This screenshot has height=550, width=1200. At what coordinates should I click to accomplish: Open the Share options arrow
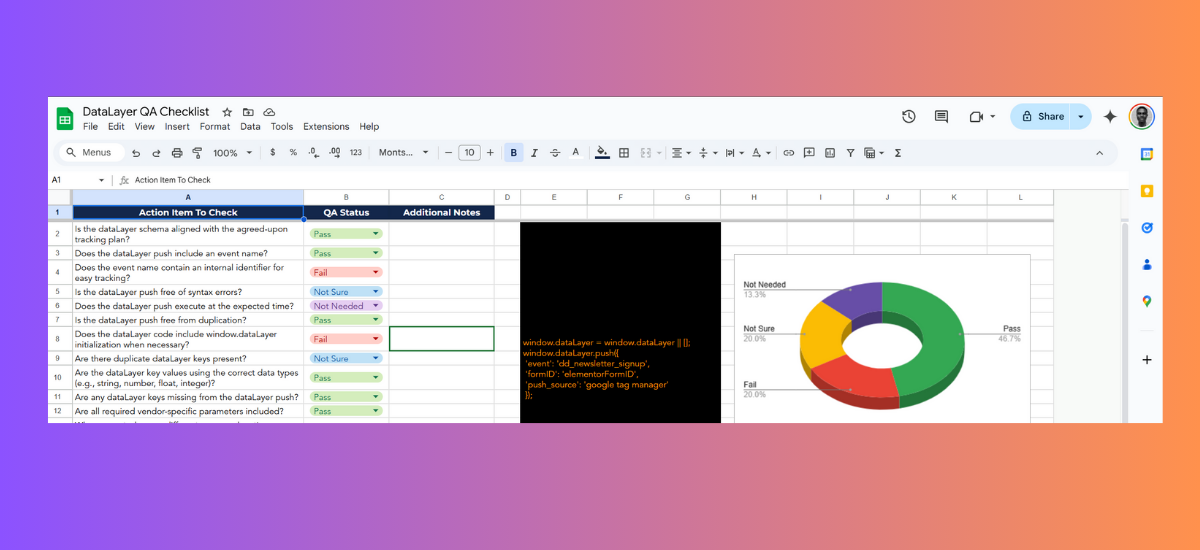pyautogui.click(x=1080, y=117)
